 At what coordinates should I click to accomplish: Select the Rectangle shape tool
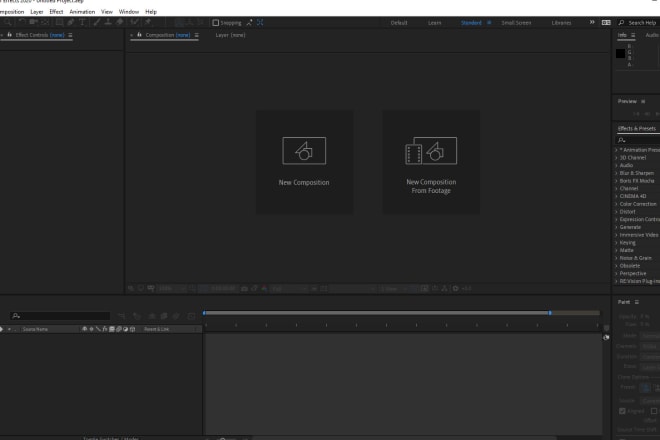59,22
